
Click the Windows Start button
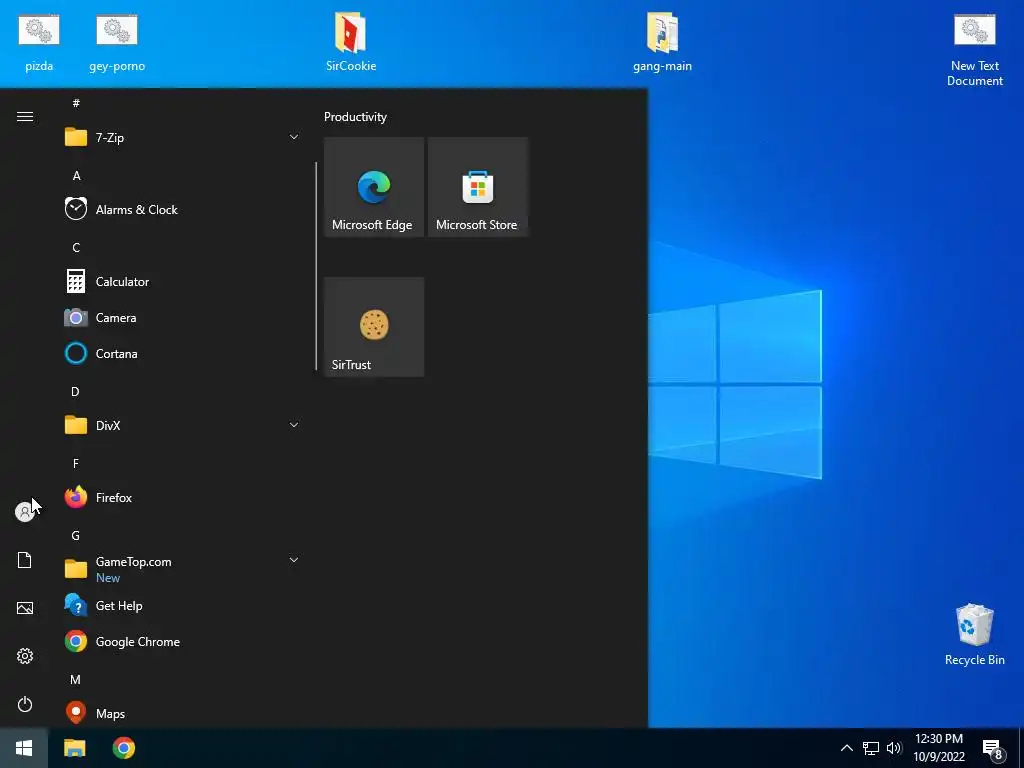[24, 748]
